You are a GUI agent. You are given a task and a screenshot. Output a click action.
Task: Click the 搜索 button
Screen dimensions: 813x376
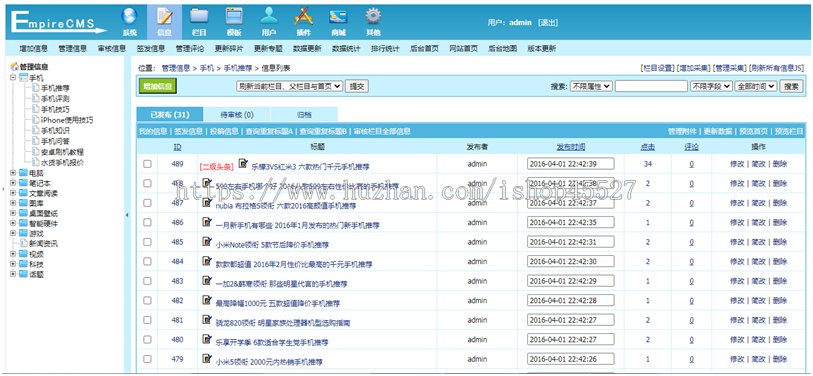click(792, 86)
